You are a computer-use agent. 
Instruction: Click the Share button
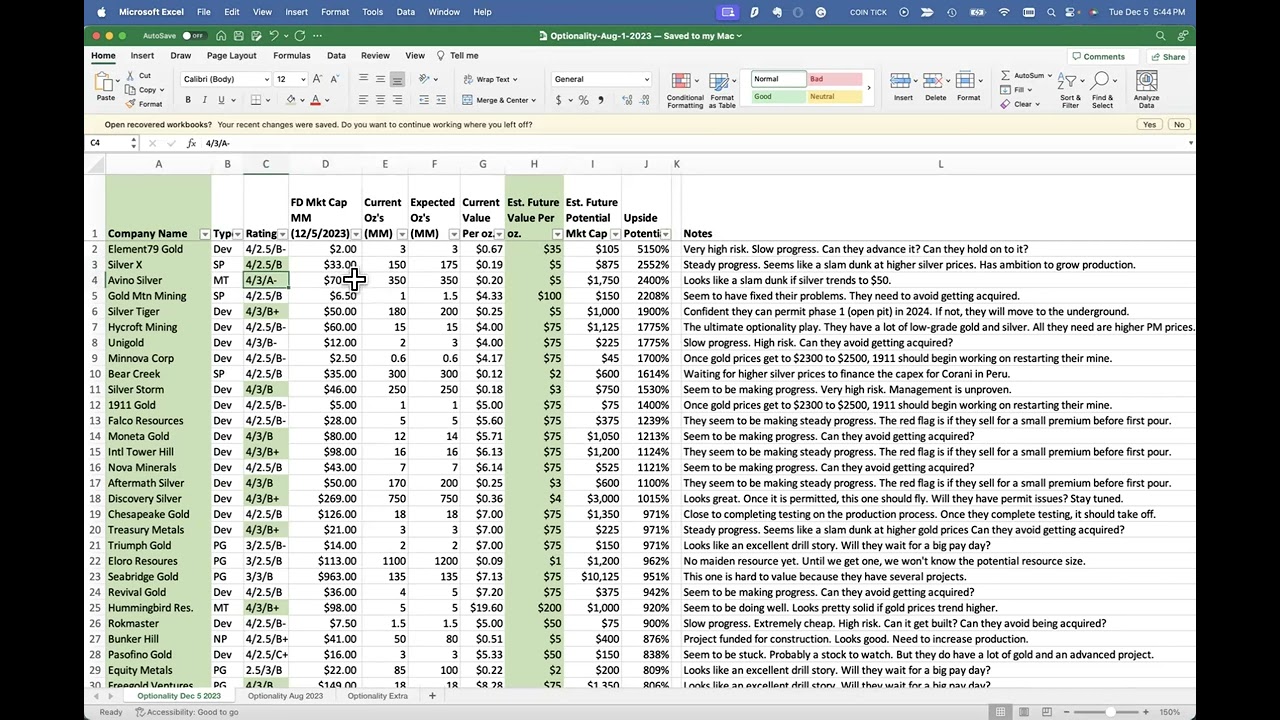tap(1167, 57)
